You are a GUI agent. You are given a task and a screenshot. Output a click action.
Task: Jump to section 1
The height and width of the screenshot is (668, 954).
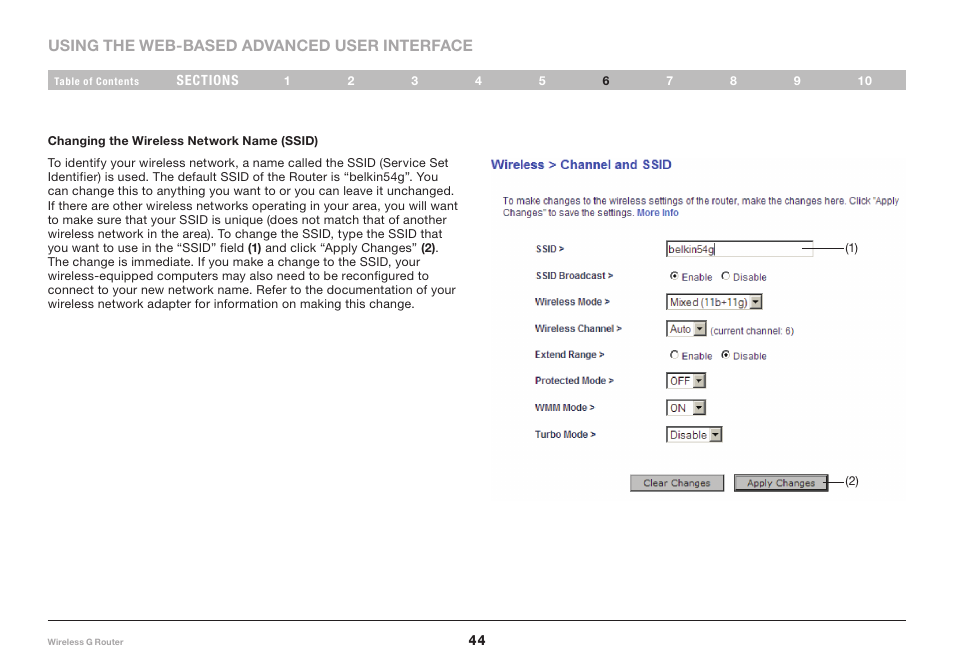pos(287,81)
